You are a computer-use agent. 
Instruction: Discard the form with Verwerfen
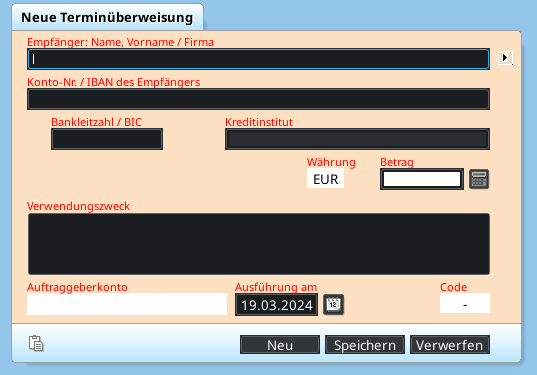coord(450,345)
